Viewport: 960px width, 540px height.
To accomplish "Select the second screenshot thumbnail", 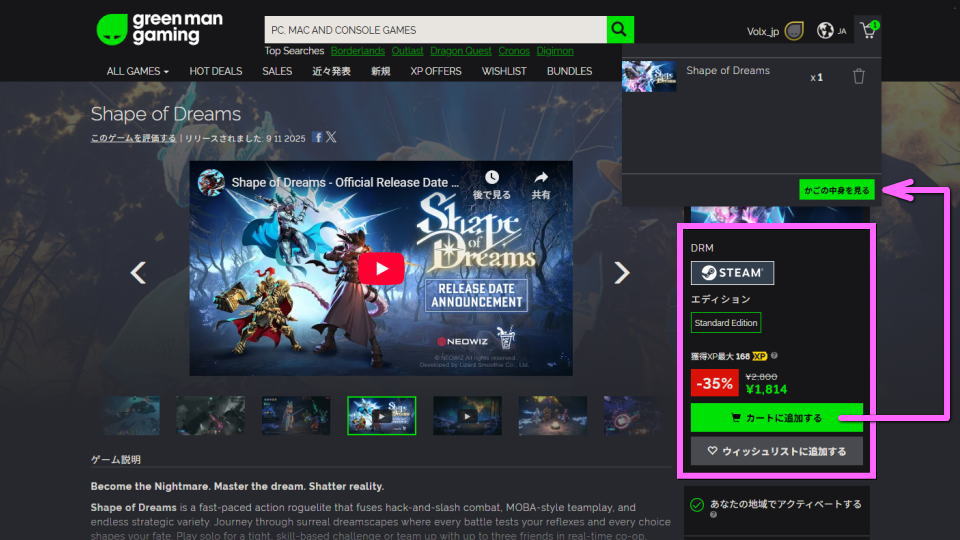I will point(211,416).
